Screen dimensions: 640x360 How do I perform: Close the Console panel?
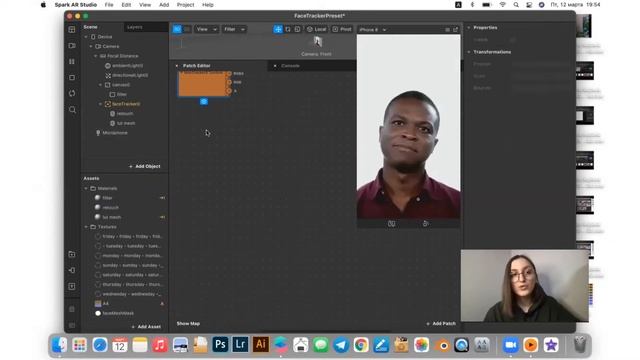(275, 66)
